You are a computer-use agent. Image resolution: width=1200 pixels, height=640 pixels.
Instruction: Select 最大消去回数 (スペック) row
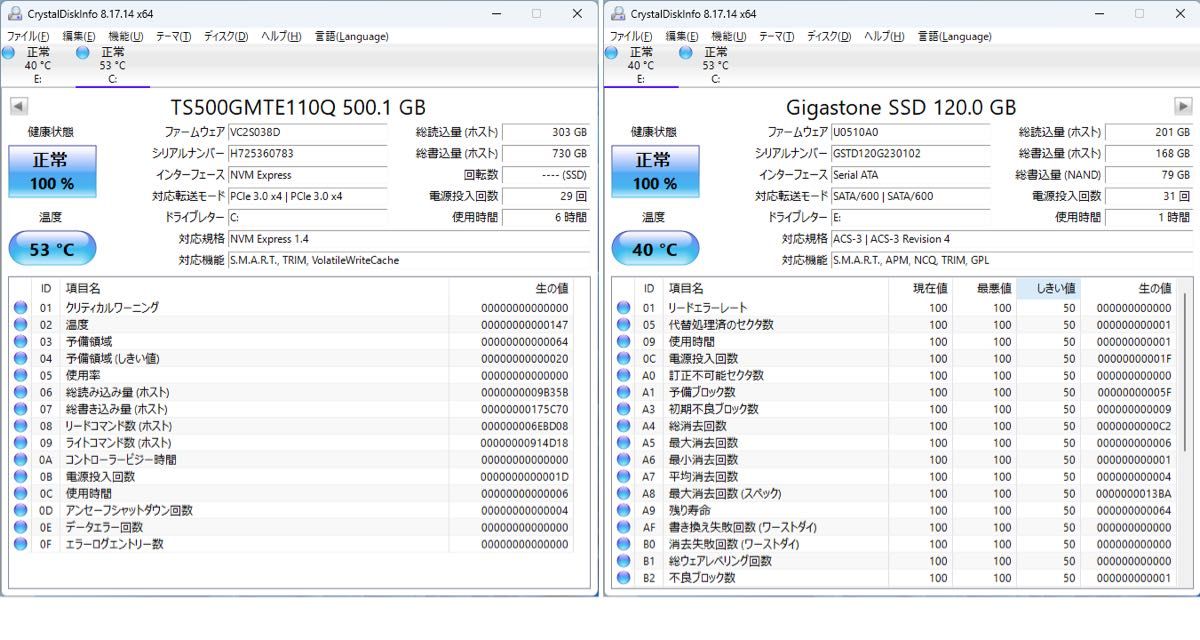[x=893, y=494]
